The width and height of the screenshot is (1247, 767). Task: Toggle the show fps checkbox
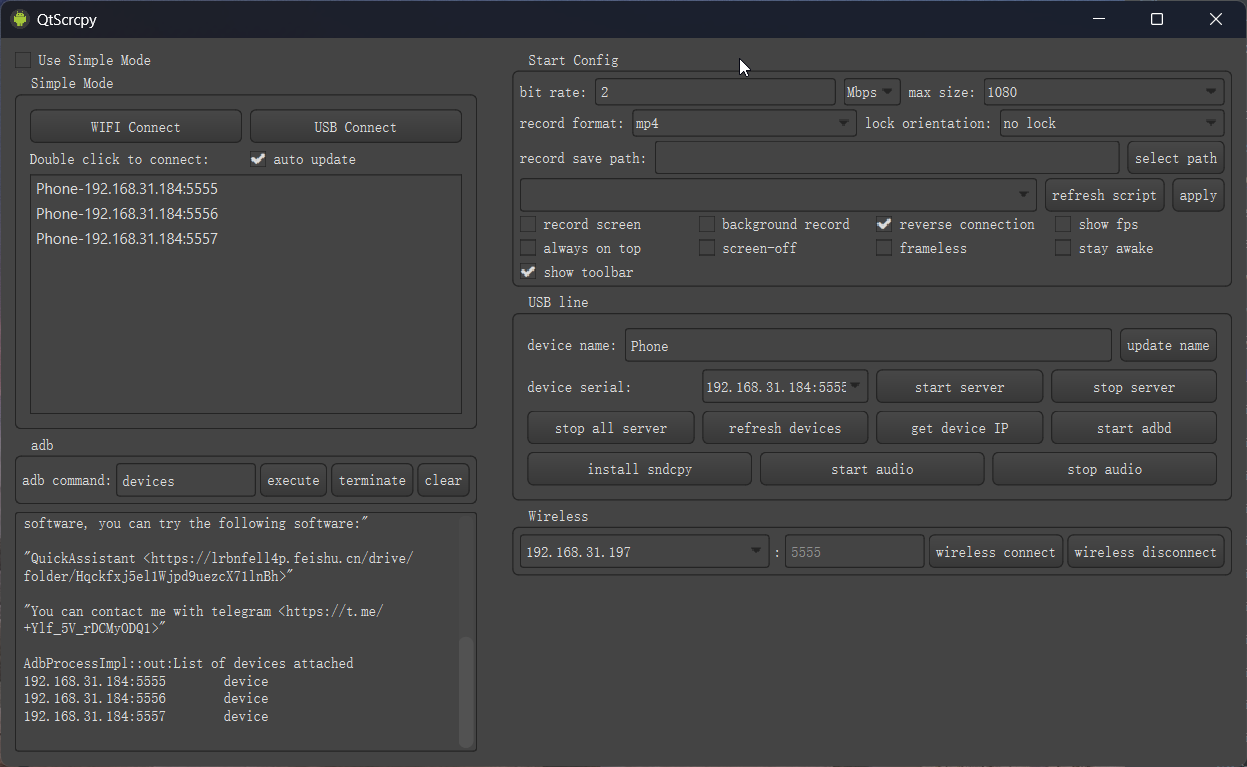[1063, 224]
